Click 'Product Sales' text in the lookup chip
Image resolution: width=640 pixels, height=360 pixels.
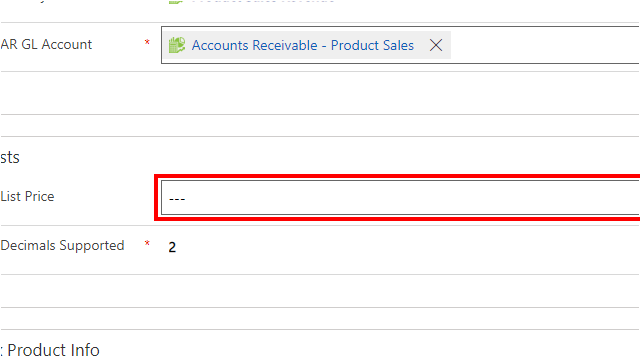coord(372,45)
